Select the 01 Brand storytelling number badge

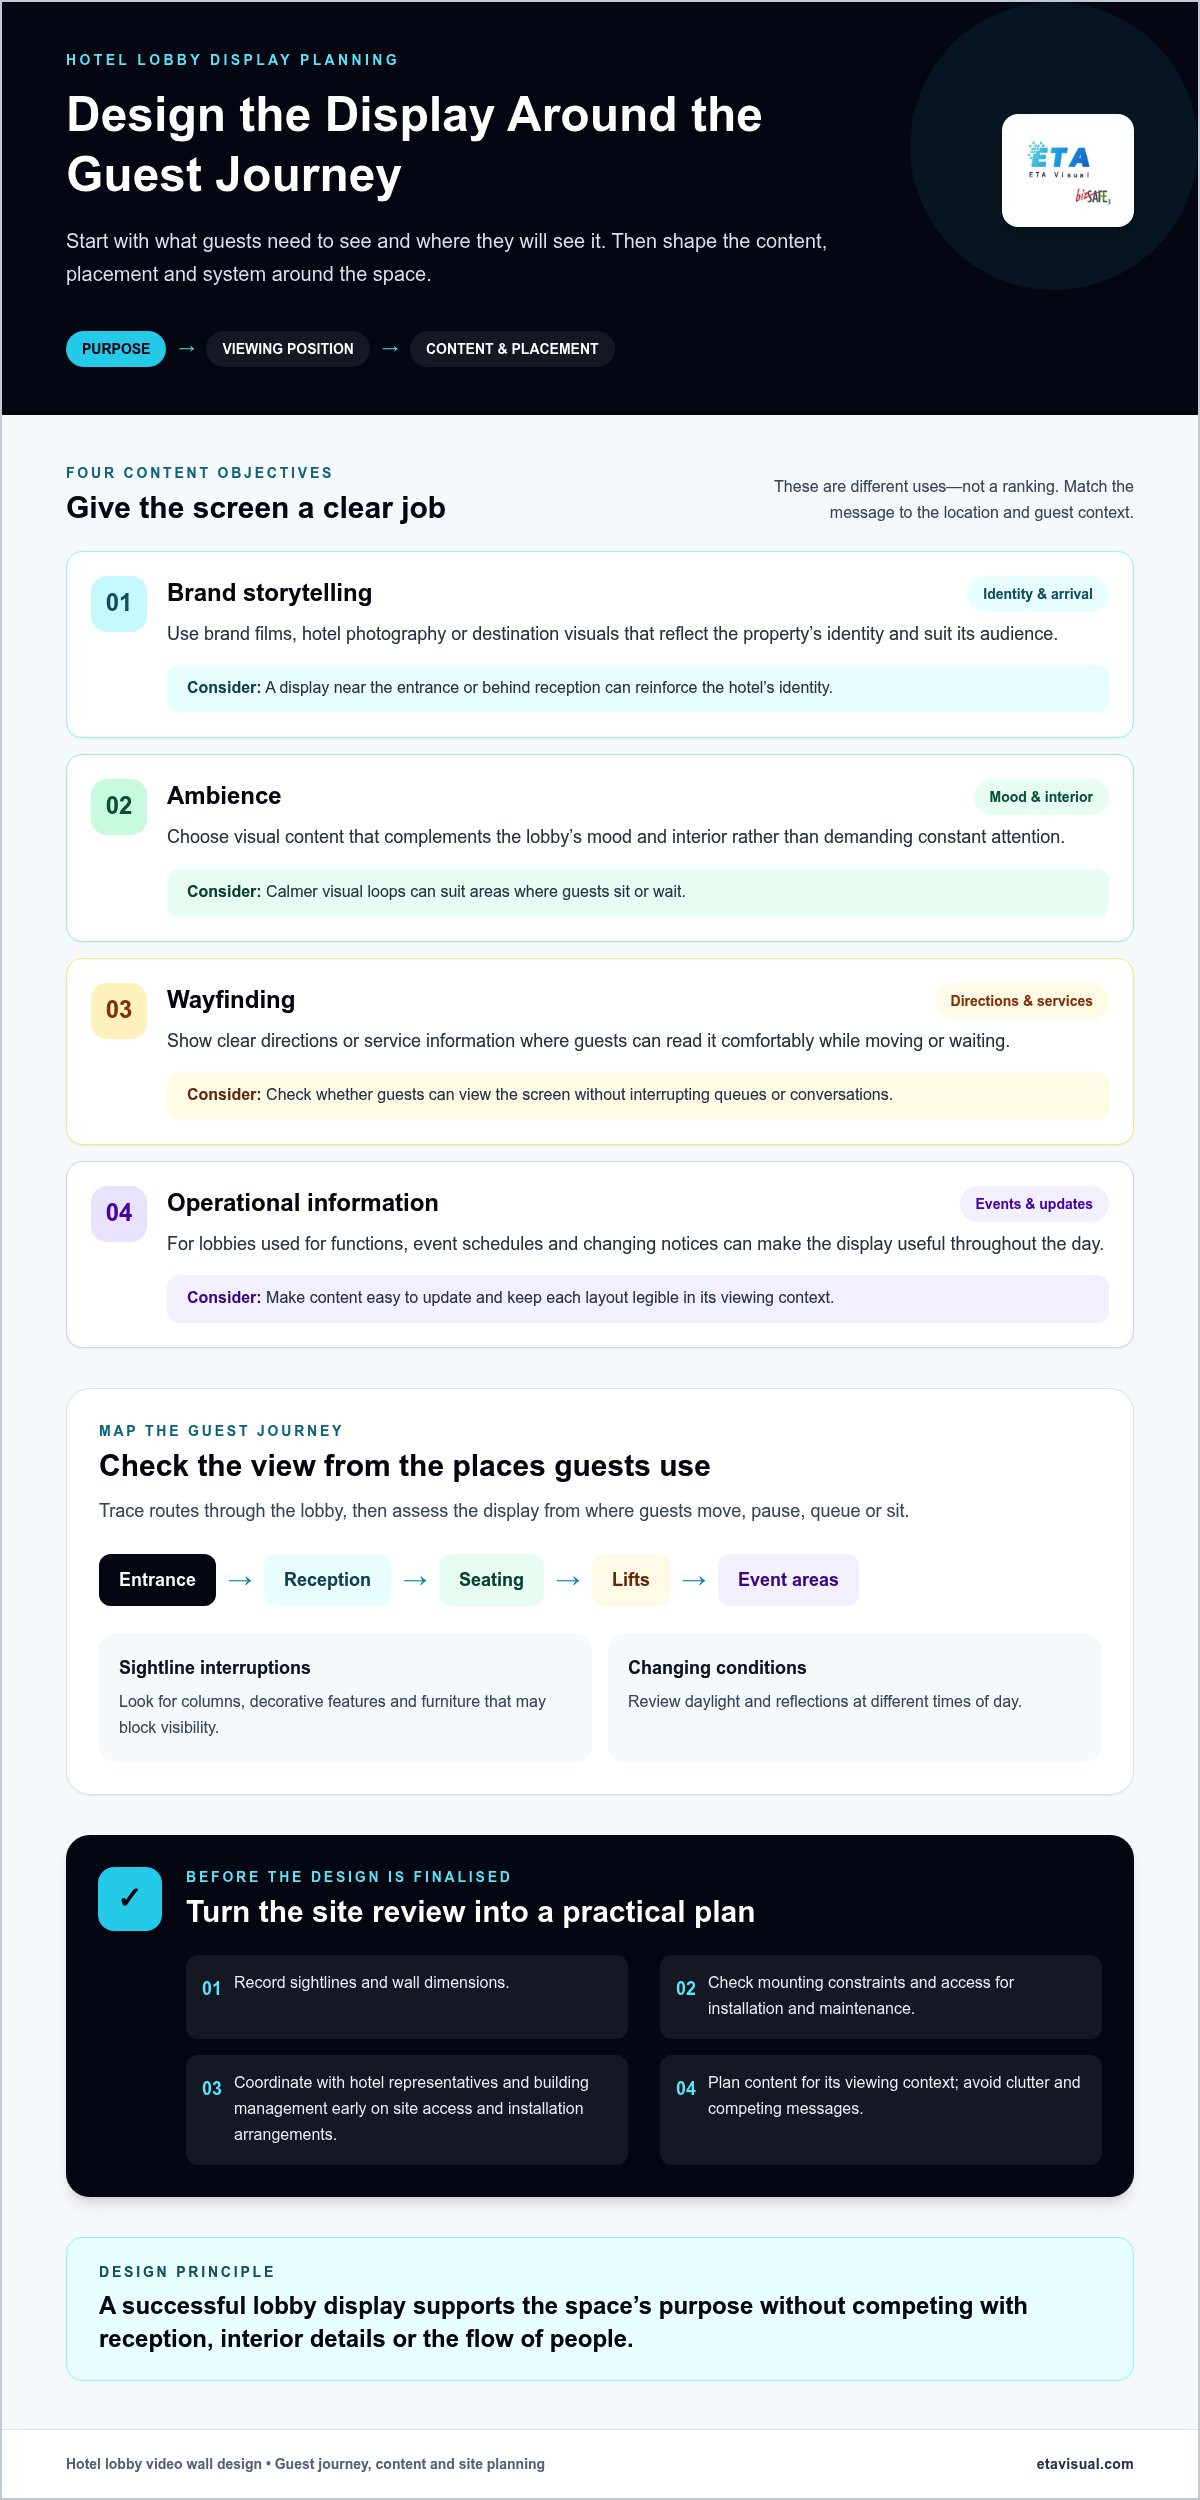coord(119,603)
